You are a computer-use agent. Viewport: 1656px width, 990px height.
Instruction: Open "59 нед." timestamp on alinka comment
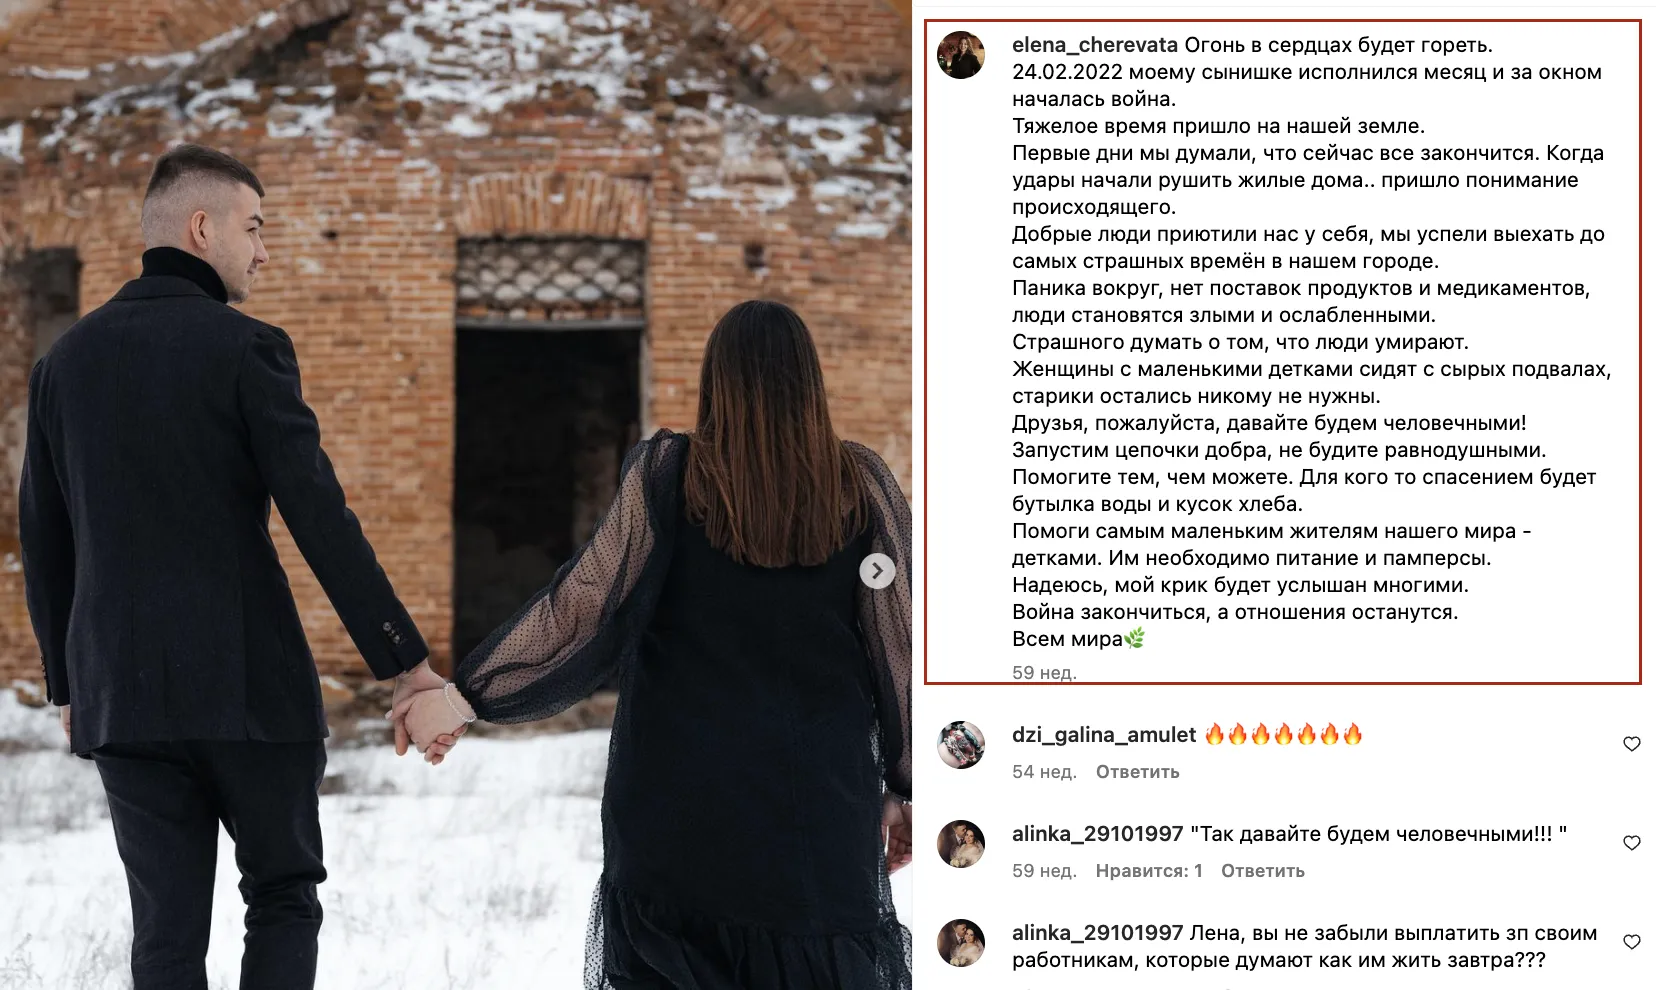click(1044, 871)
